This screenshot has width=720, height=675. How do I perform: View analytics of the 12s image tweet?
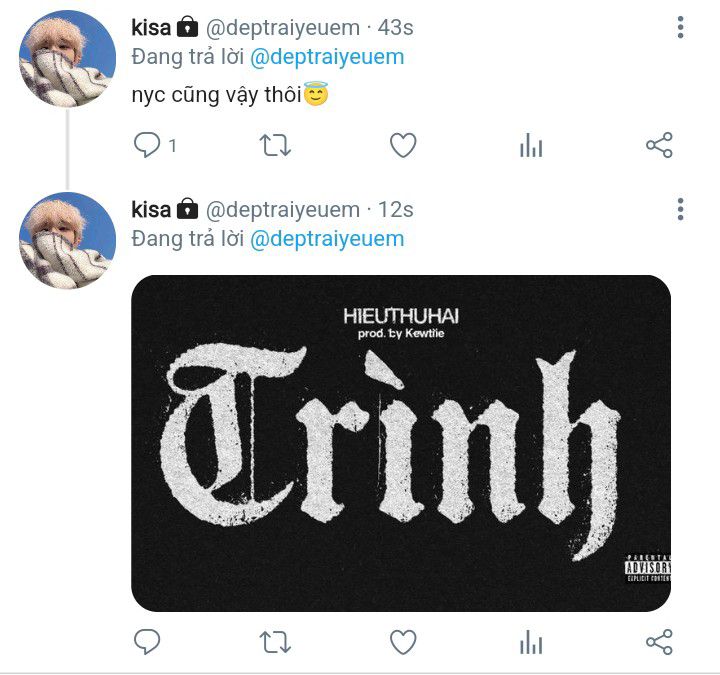531,641
